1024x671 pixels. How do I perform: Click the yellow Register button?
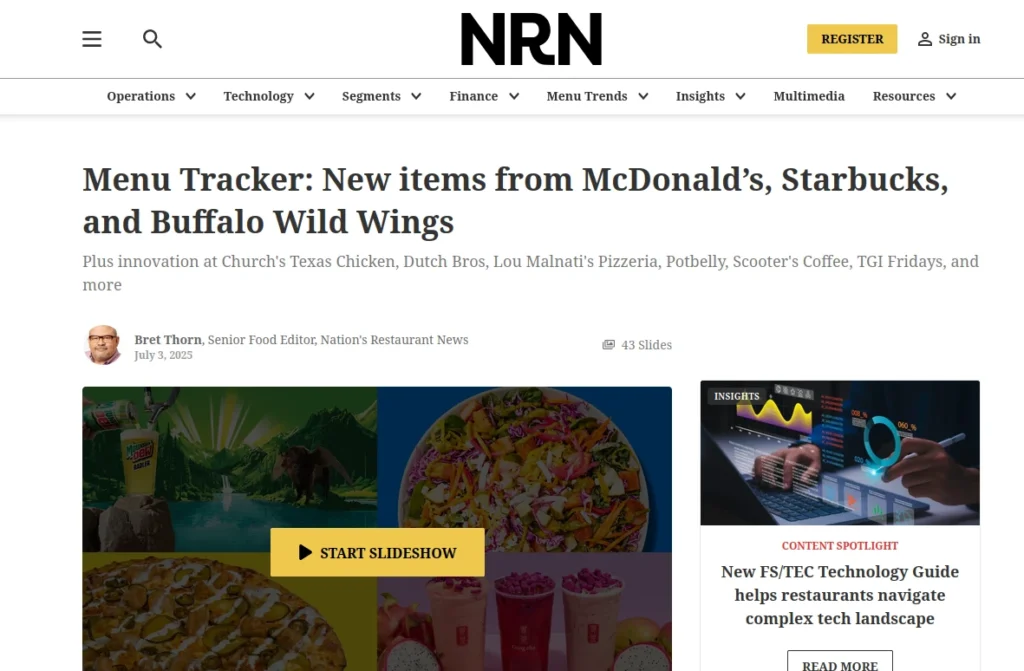(x=852, y=39)
